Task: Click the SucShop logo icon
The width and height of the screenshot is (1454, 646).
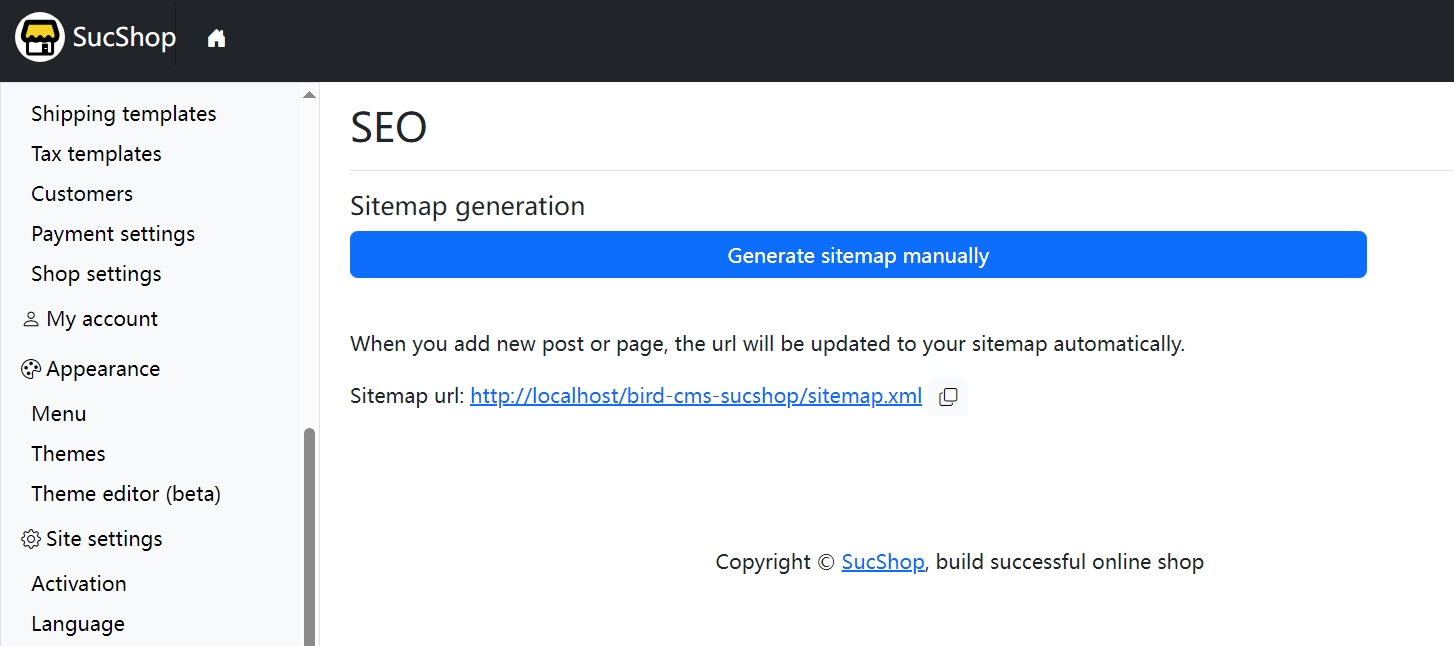Action: pyautogui.click(x=40, y=38)
